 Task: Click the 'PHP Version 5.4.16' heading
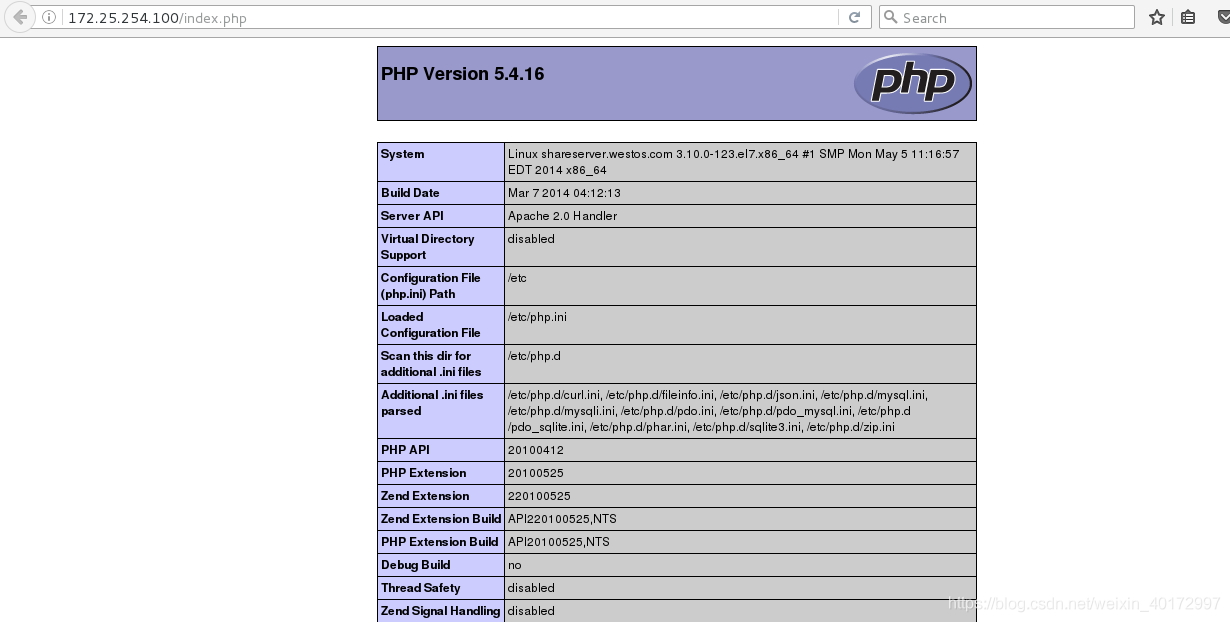pyautogui.click(x=462, y=74)
